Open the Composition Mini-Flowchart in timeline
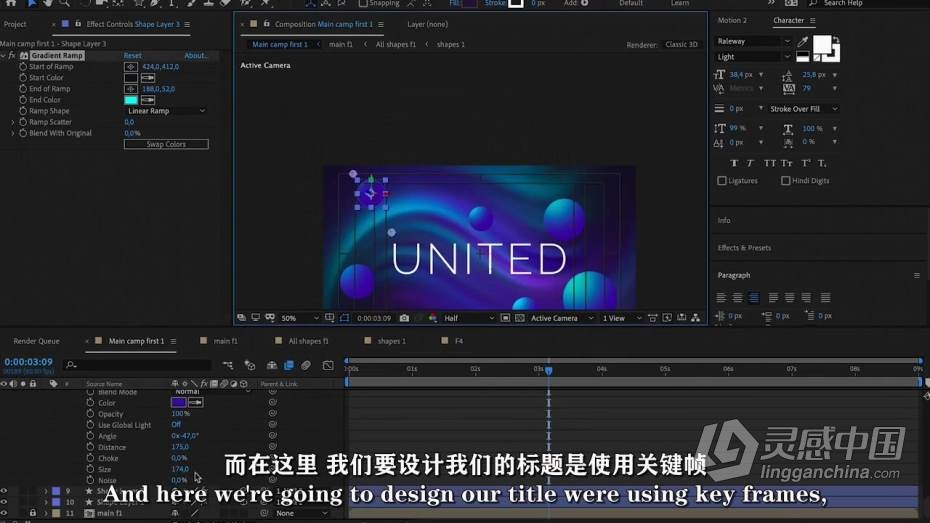The image size is (930, 523). pyautogui.click(x=228, y=365)
